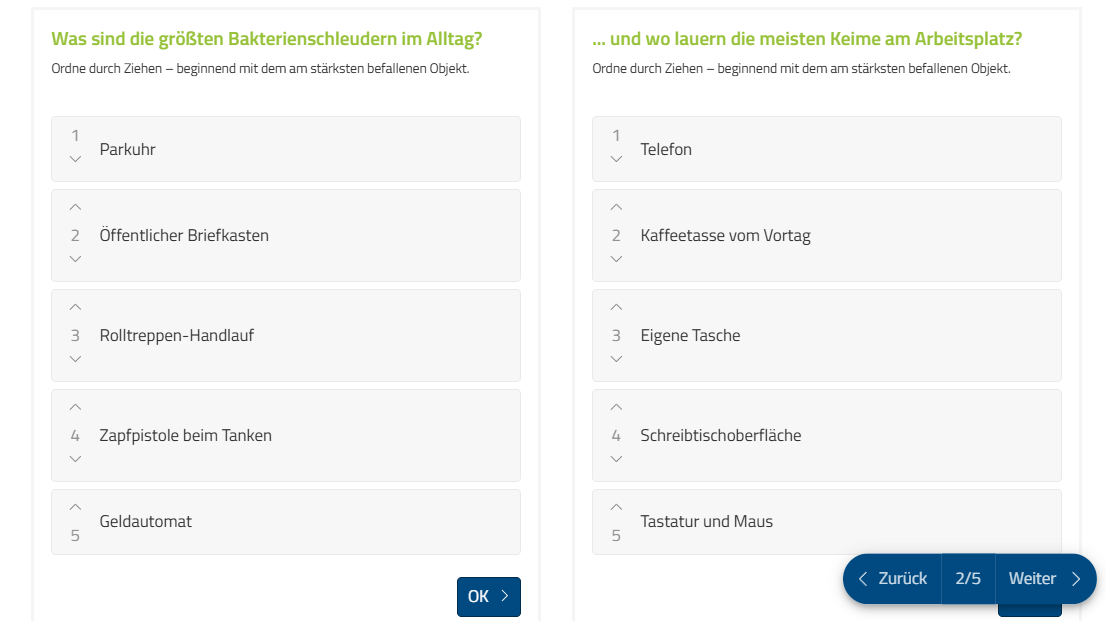
Task: Select the Rolltreppen-Handlauf list item
Action: (286, 336)
